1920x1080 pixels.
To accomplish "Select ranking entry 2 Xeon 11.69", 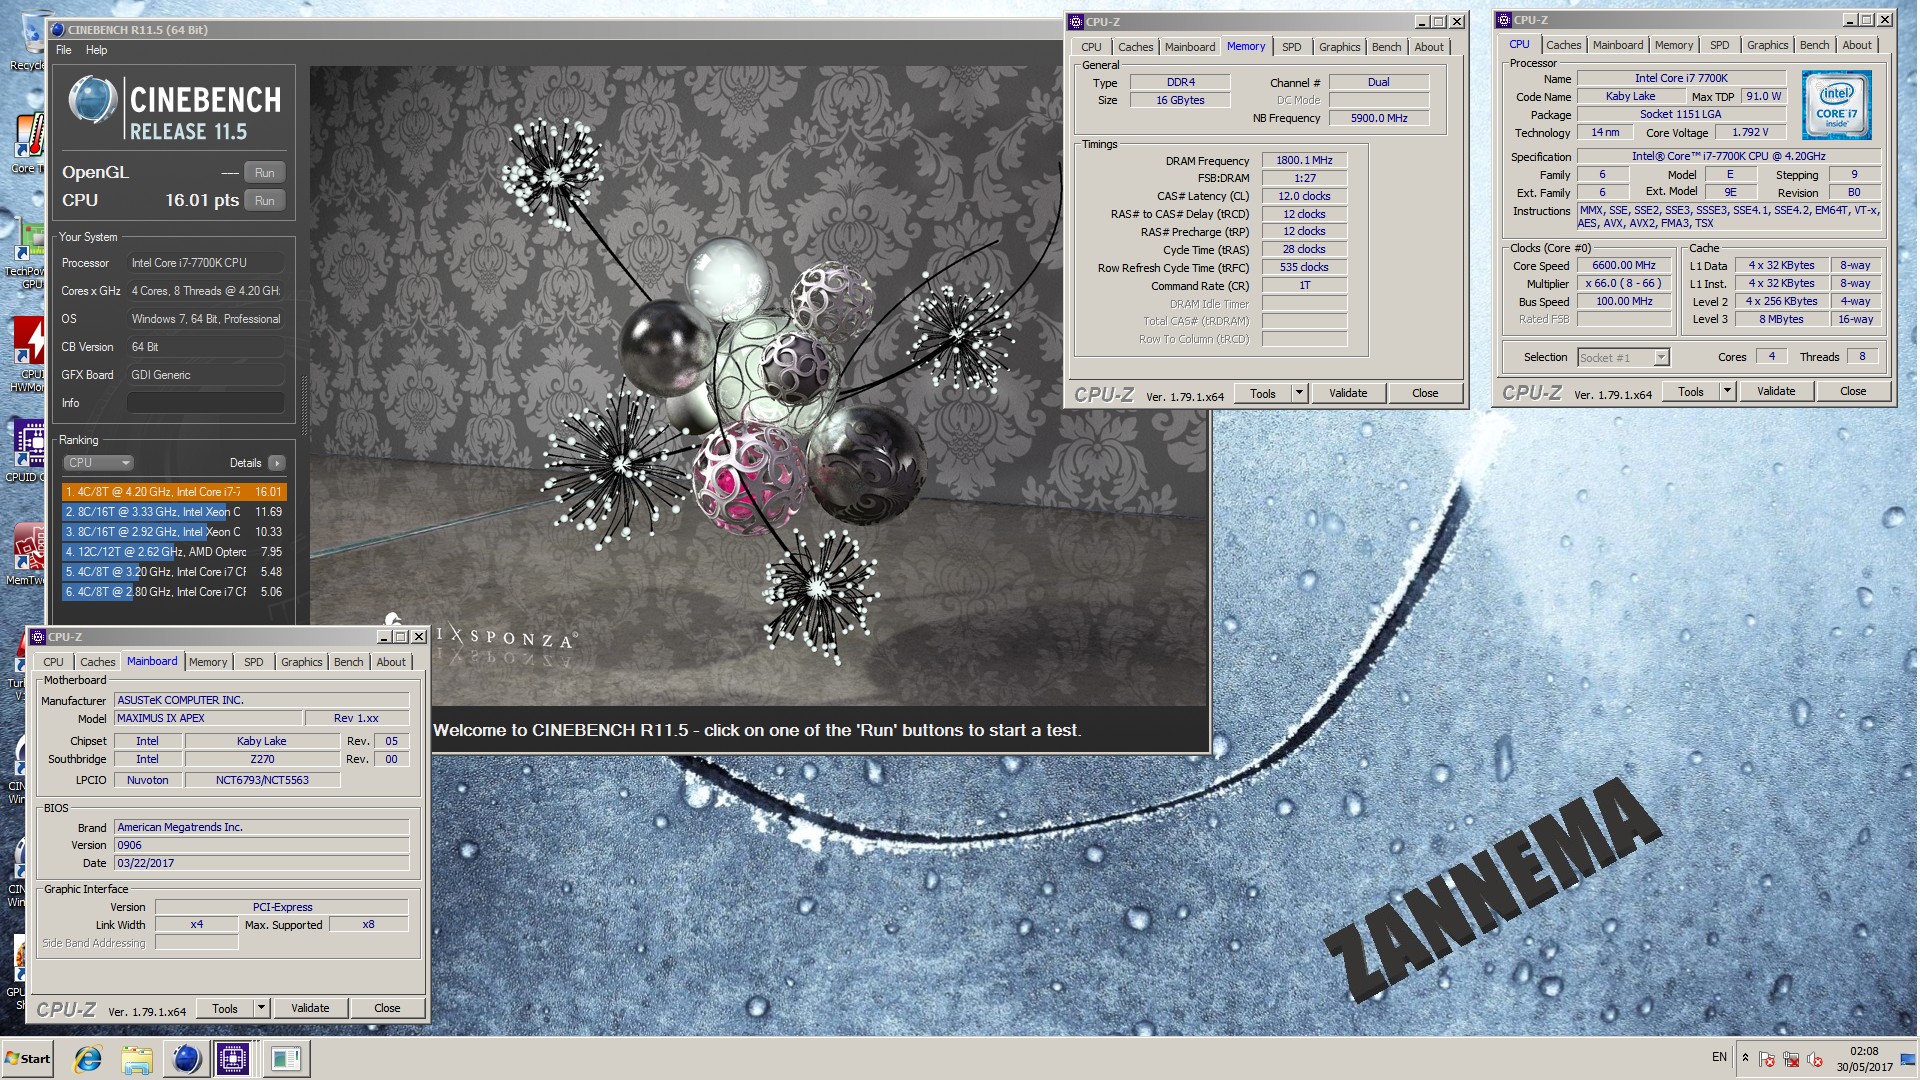I will tap(174, 512).
